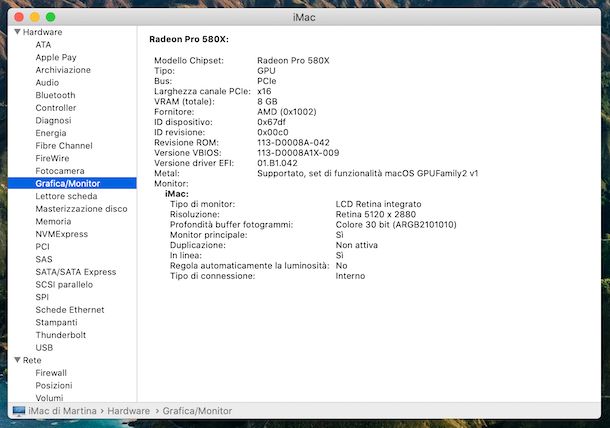Click the ID revisione value '0x00c0'
Screen dimensions: 610x428
(x=273, y=132)
